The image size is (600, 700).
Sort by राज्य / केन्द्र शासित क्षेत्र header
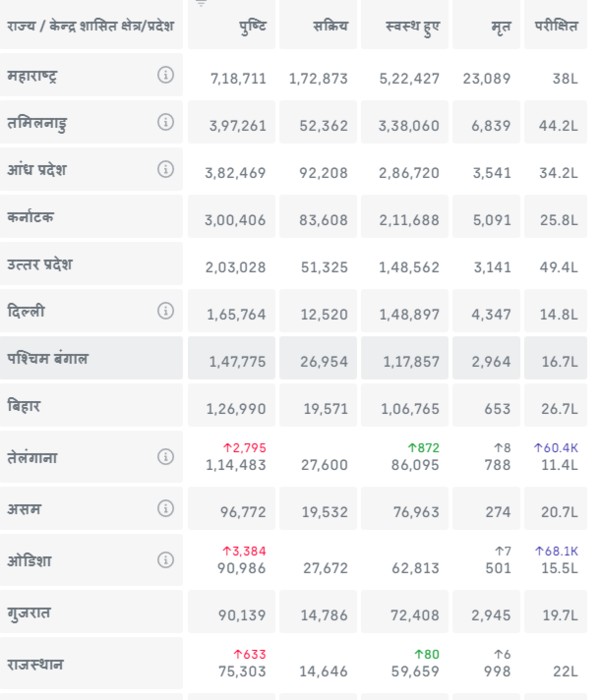[90, 26]
